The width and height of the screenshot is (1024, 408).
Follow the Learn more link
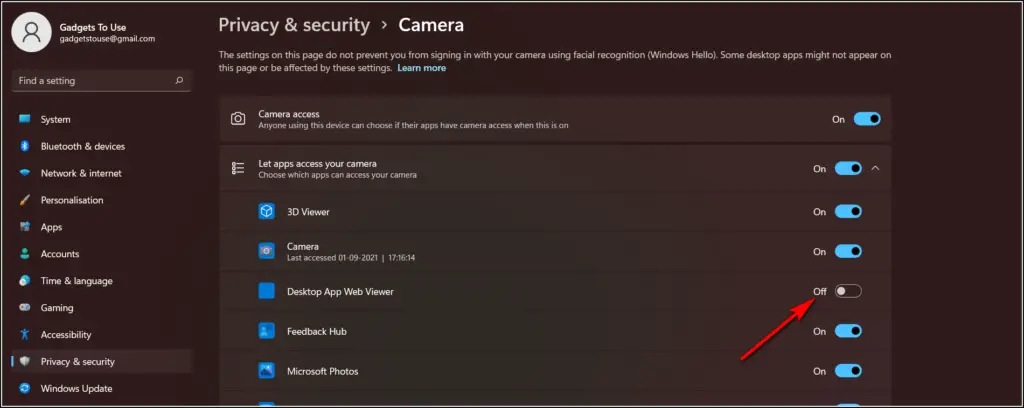(x=422, y=68)
